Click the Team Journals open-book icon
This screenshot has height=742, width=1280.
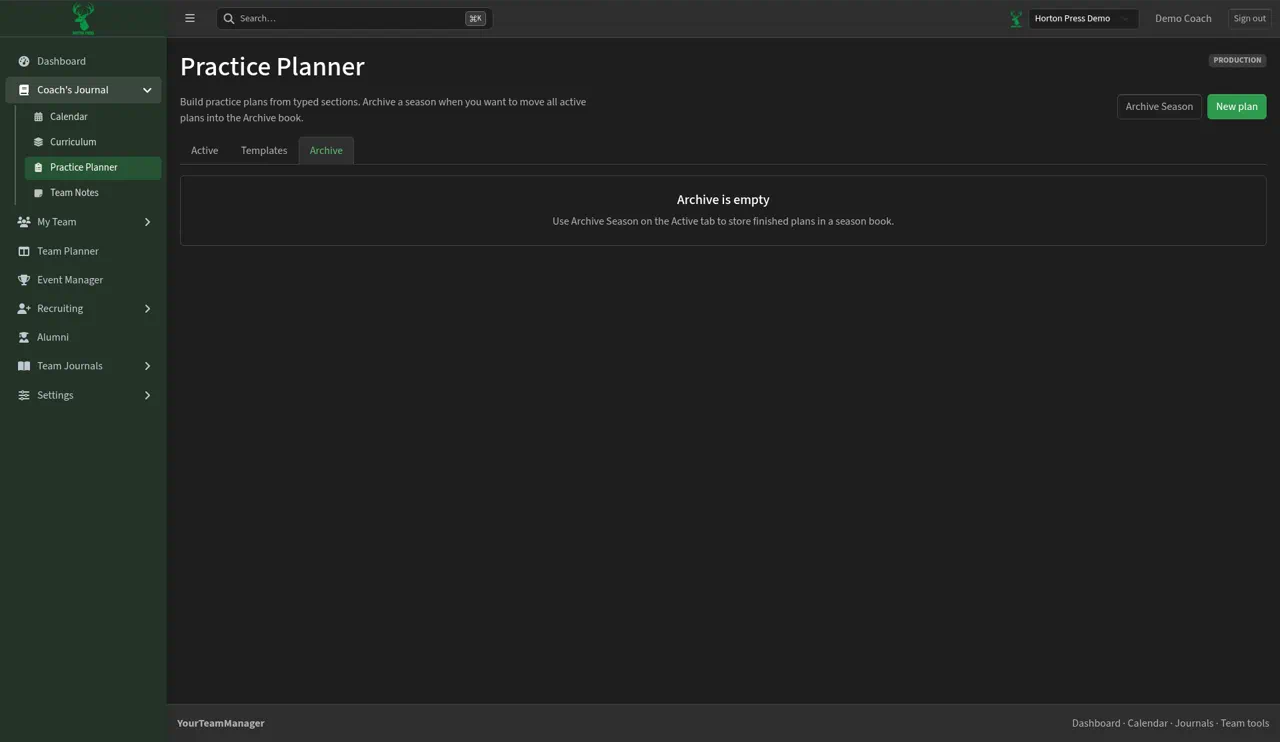tap(24, 366)
